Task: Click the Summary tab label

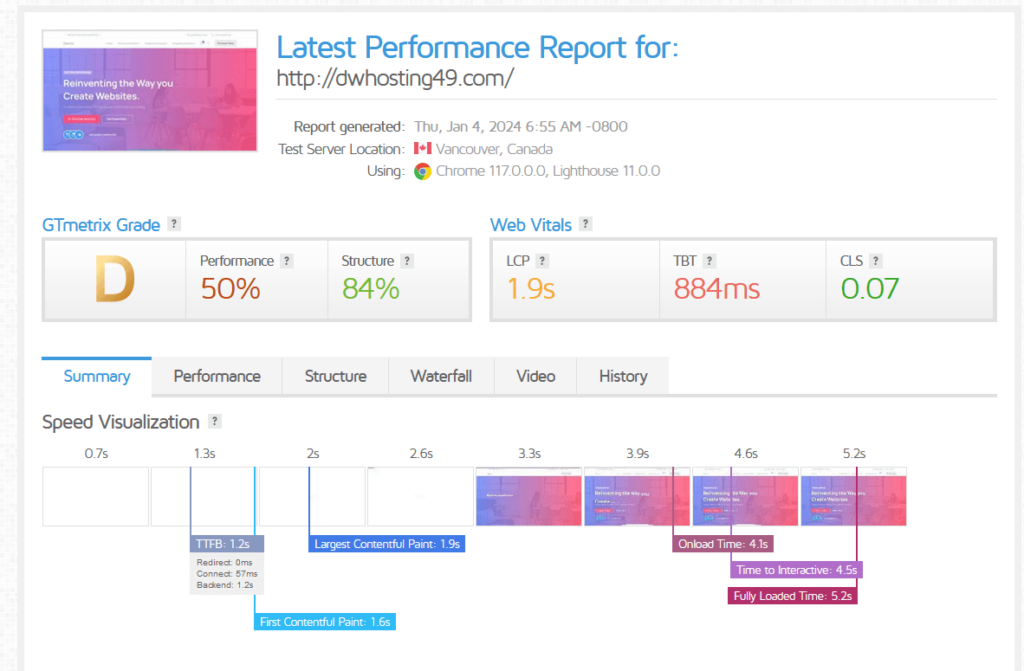Action: tap(96, 376)
